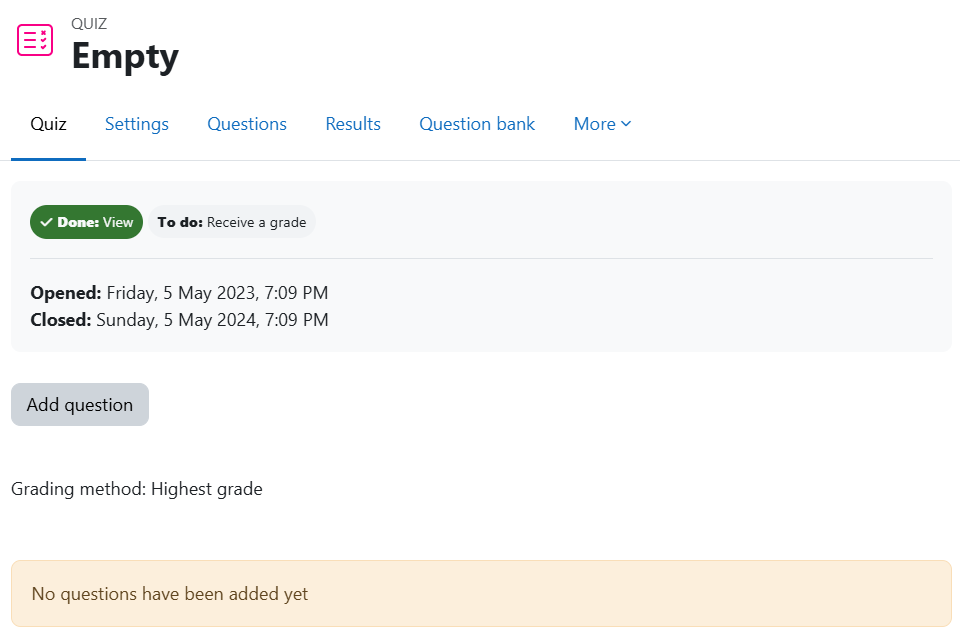Open the Results tab

click(x=353, y=124)
